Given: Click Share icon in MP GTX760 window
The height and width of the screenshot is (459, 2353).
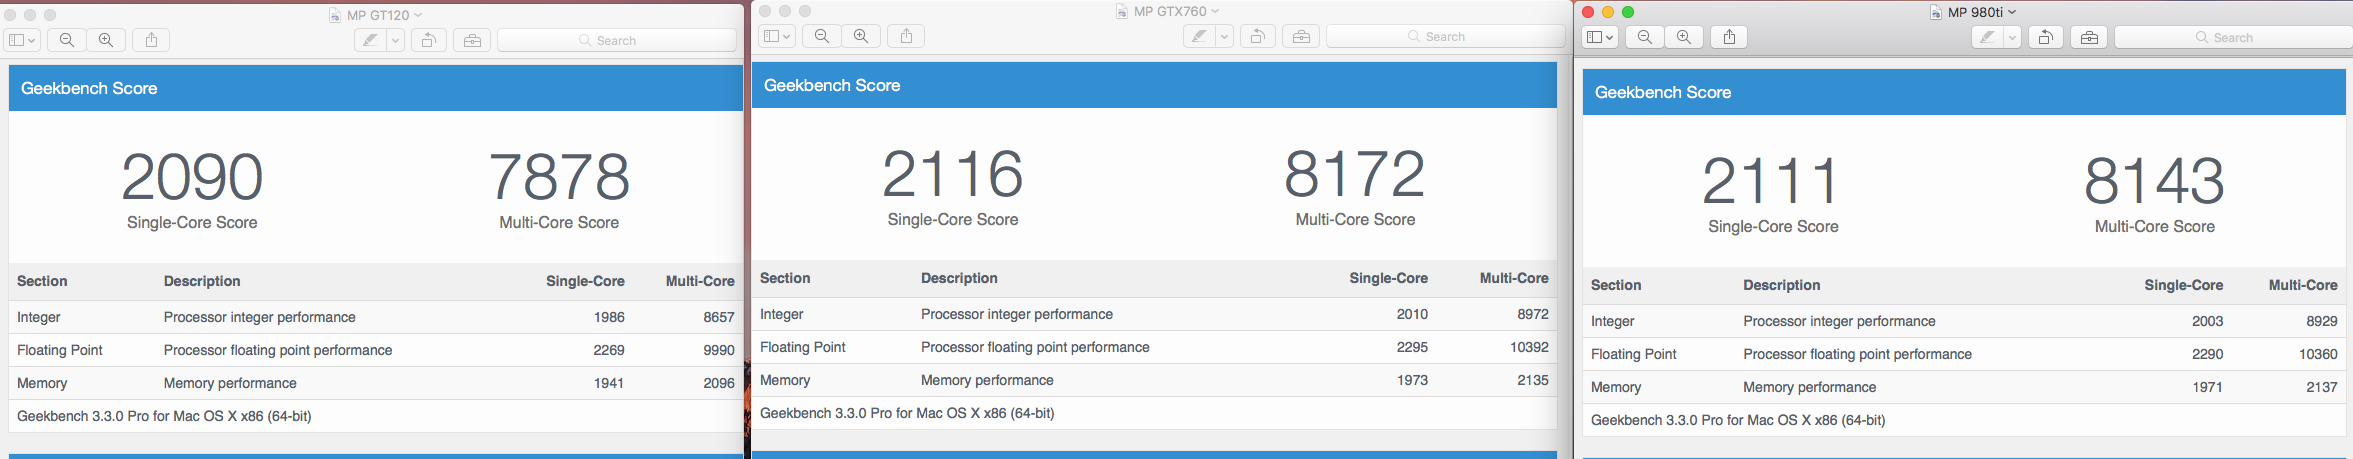Looking at the screenshot, I should click(x=906, y=36).
